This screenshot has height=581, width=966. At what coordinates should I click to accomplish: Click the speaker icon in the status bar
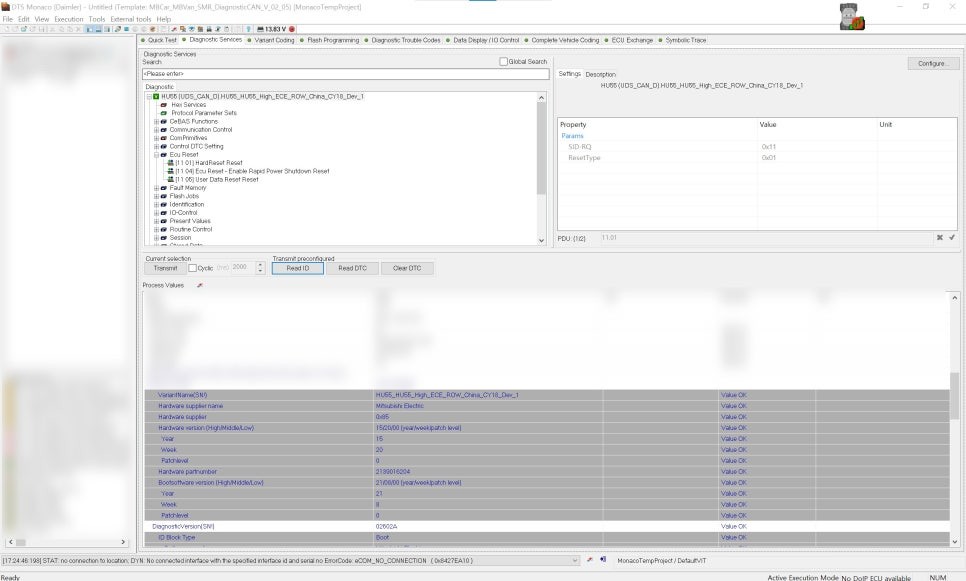click(603, 560)
